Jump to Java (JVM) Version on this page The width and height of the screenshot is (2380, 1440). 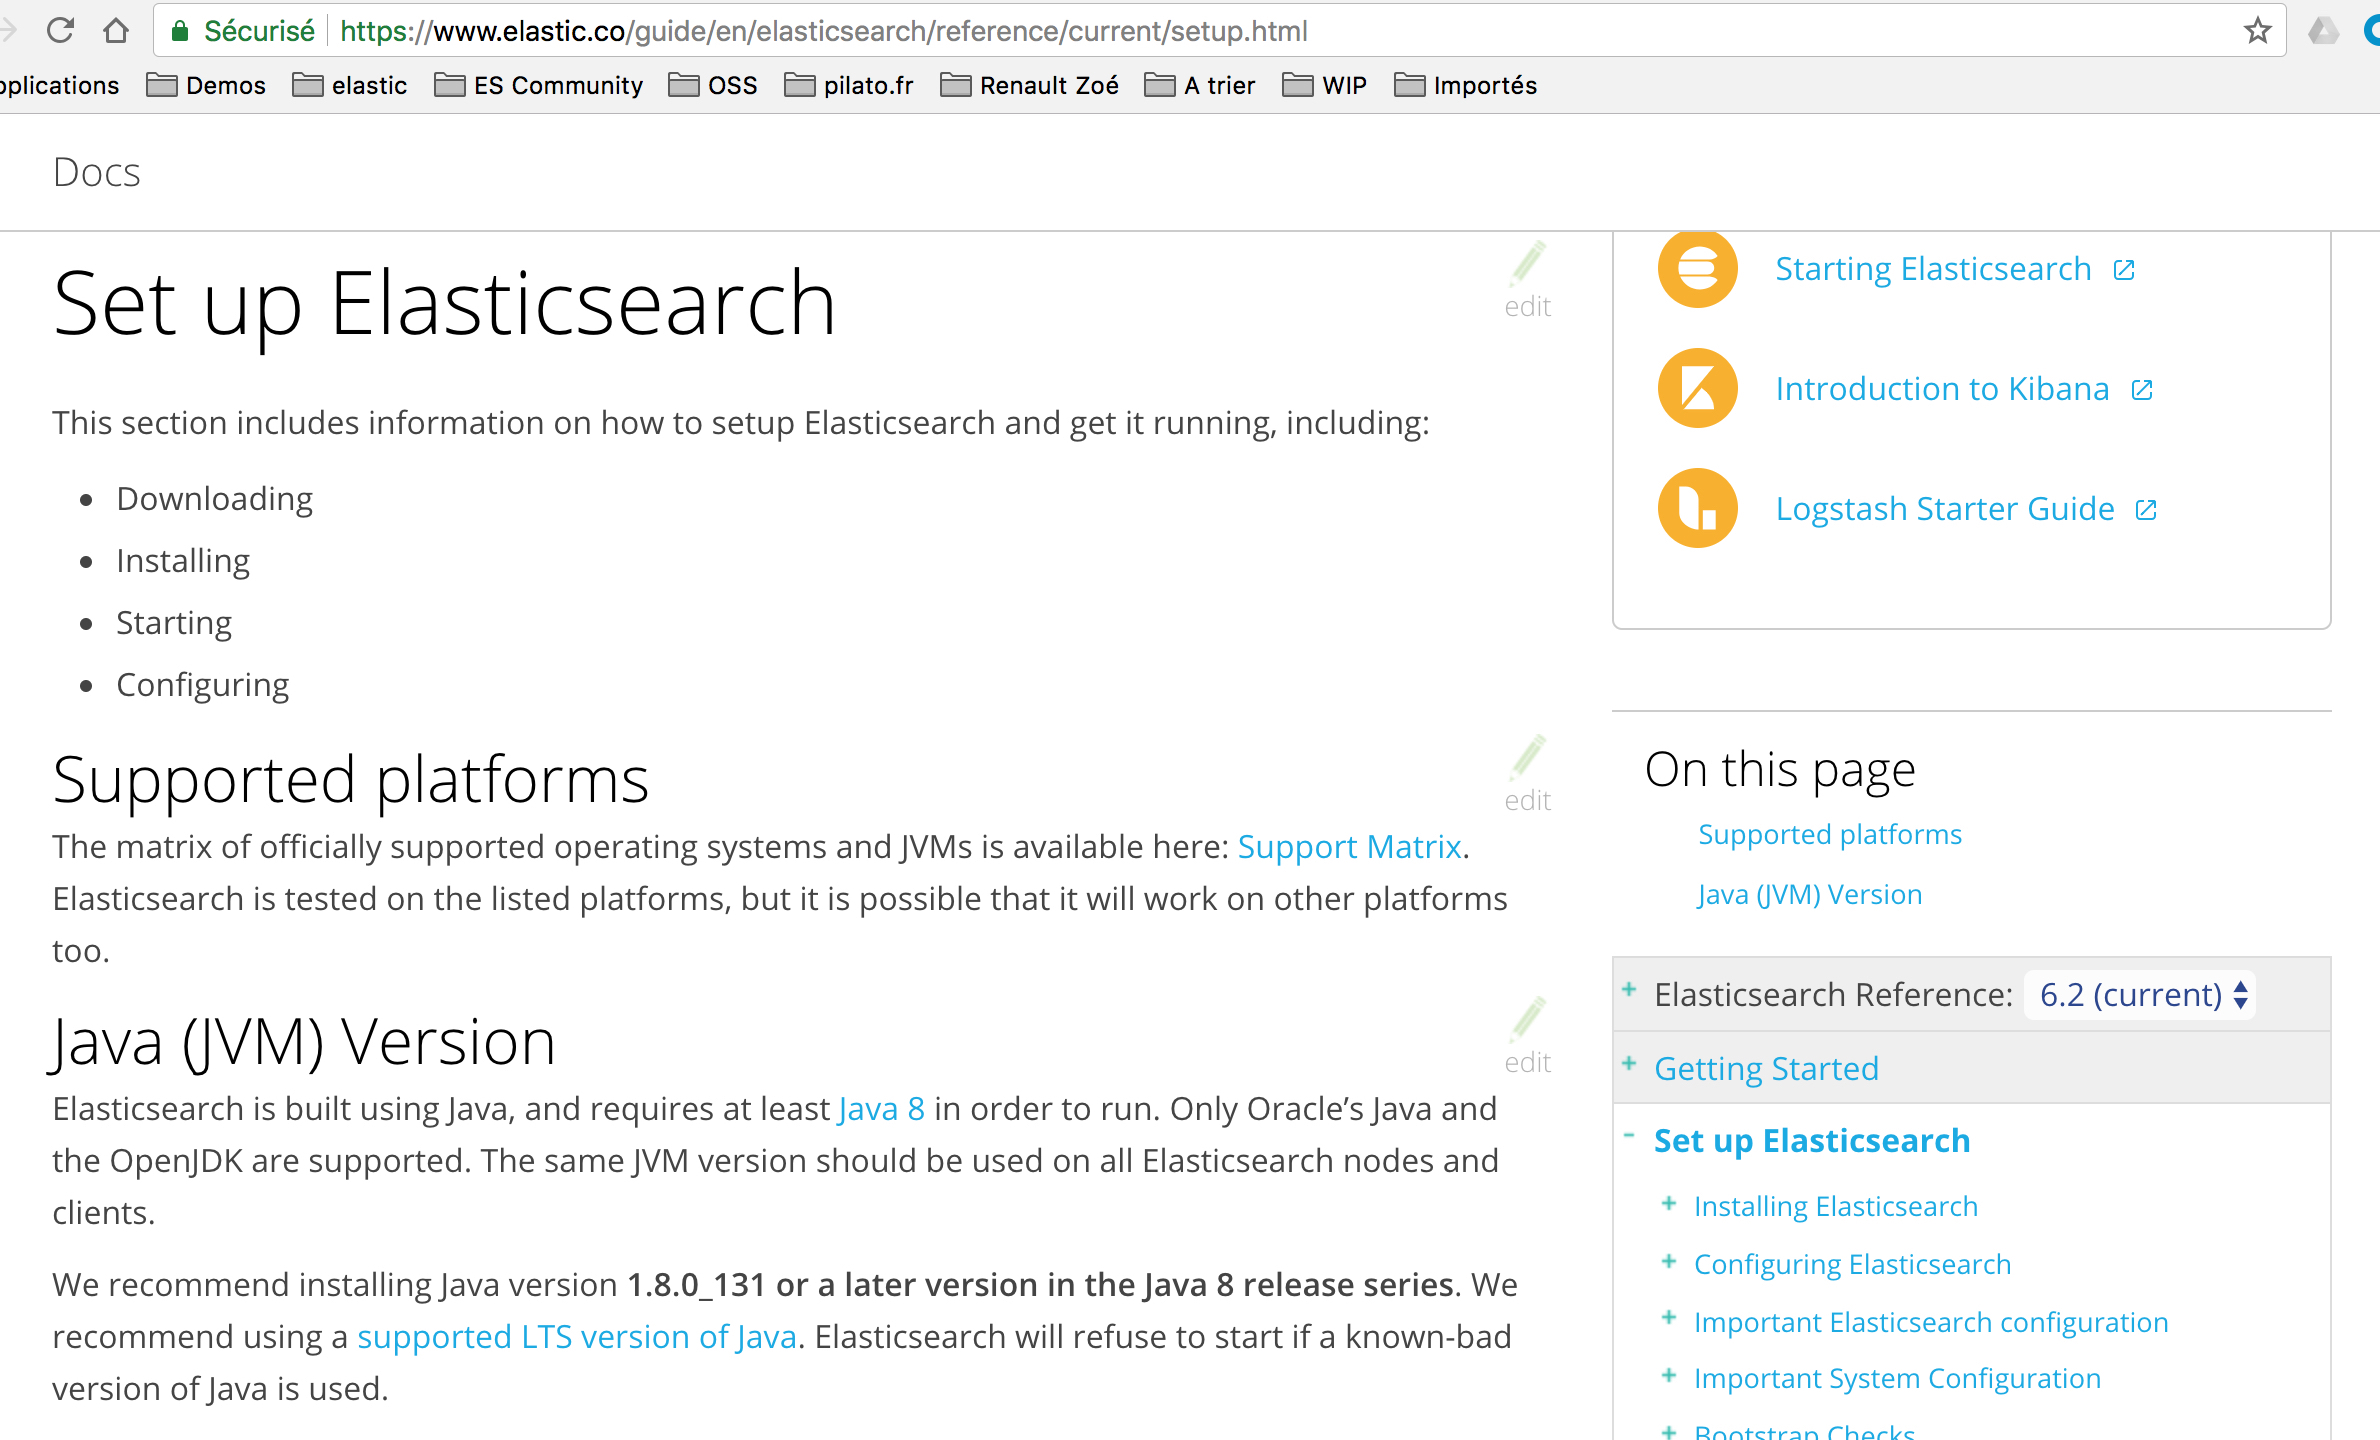pos(1809,894)
